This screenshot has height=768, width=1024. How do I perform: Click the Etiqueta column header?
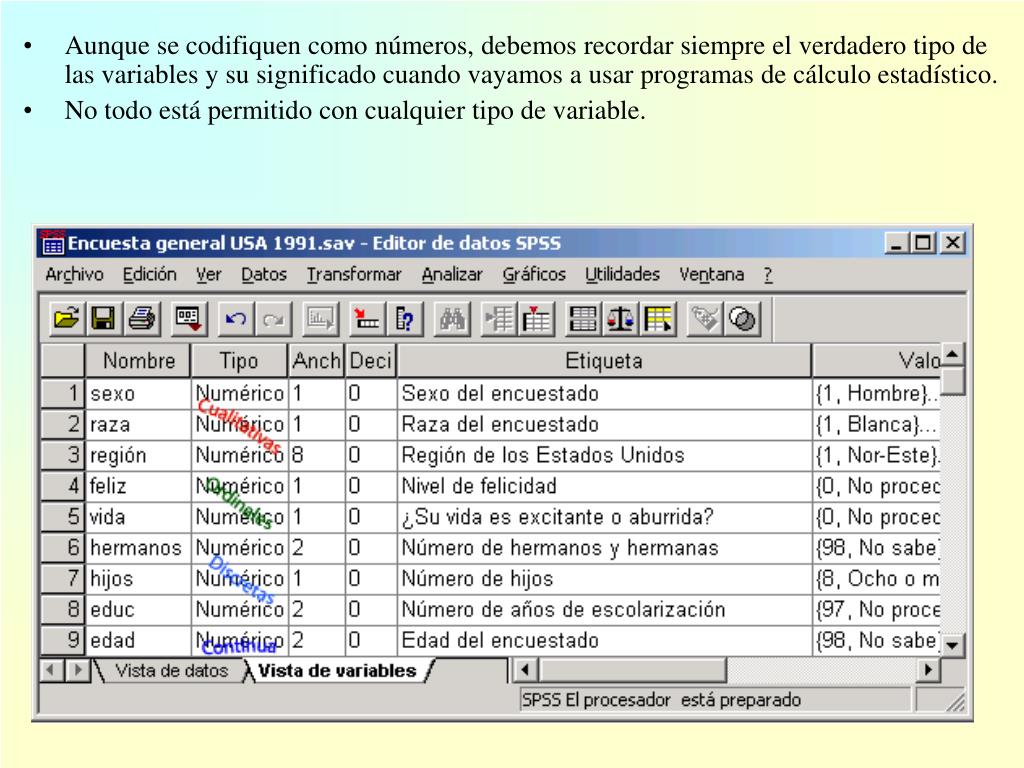(x=604, y=360)
